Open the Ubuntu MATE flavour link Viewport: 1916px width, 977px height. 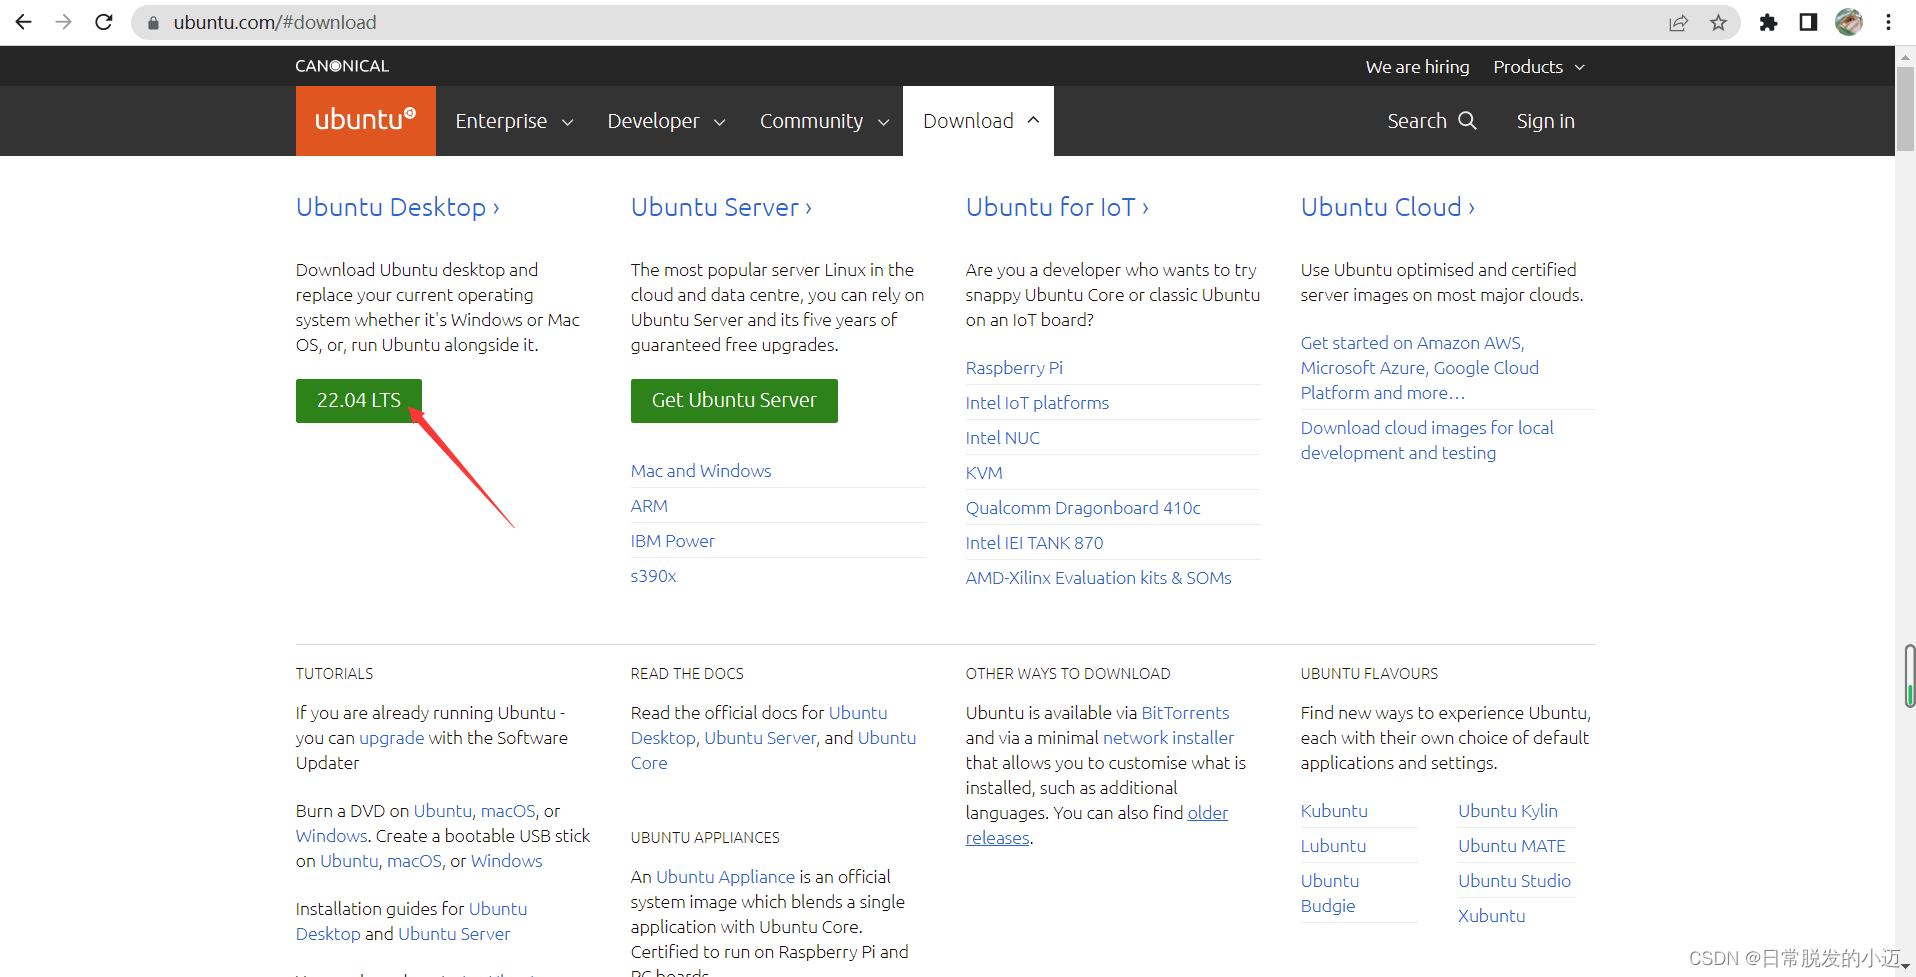[1512, 846]
